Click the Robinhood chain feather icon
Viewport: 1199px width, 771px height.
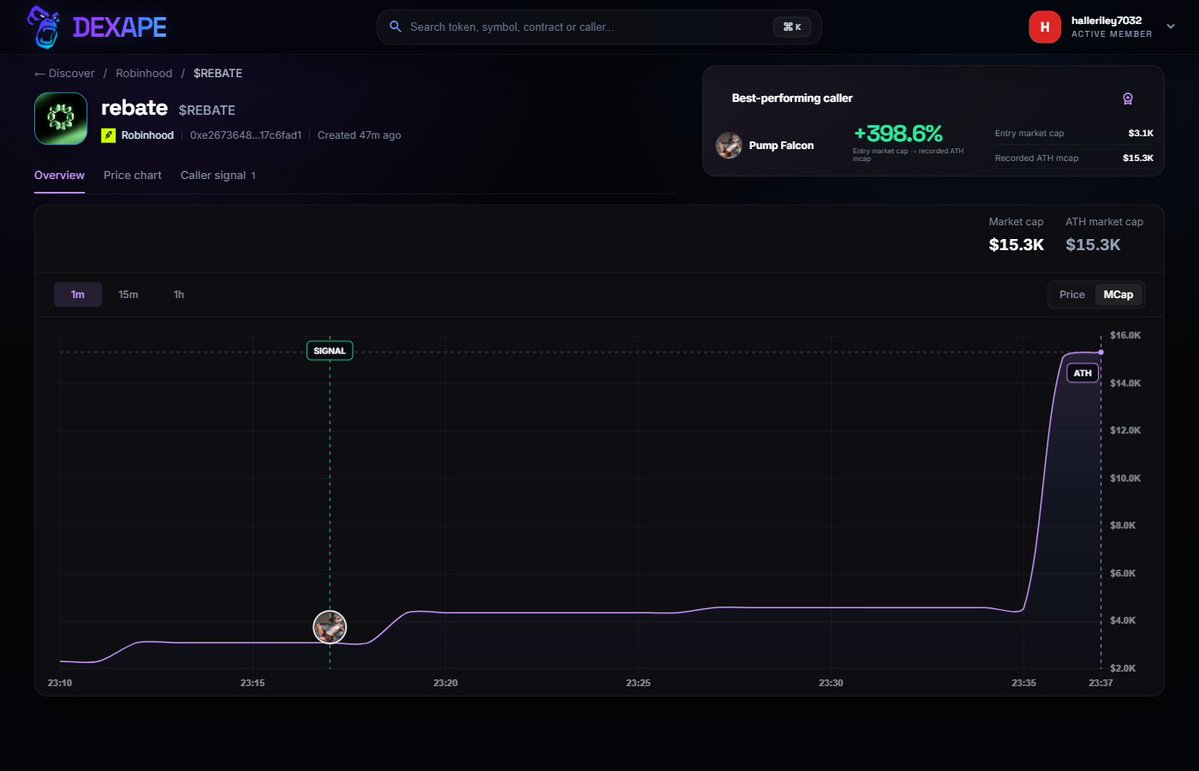pos(109,135)
